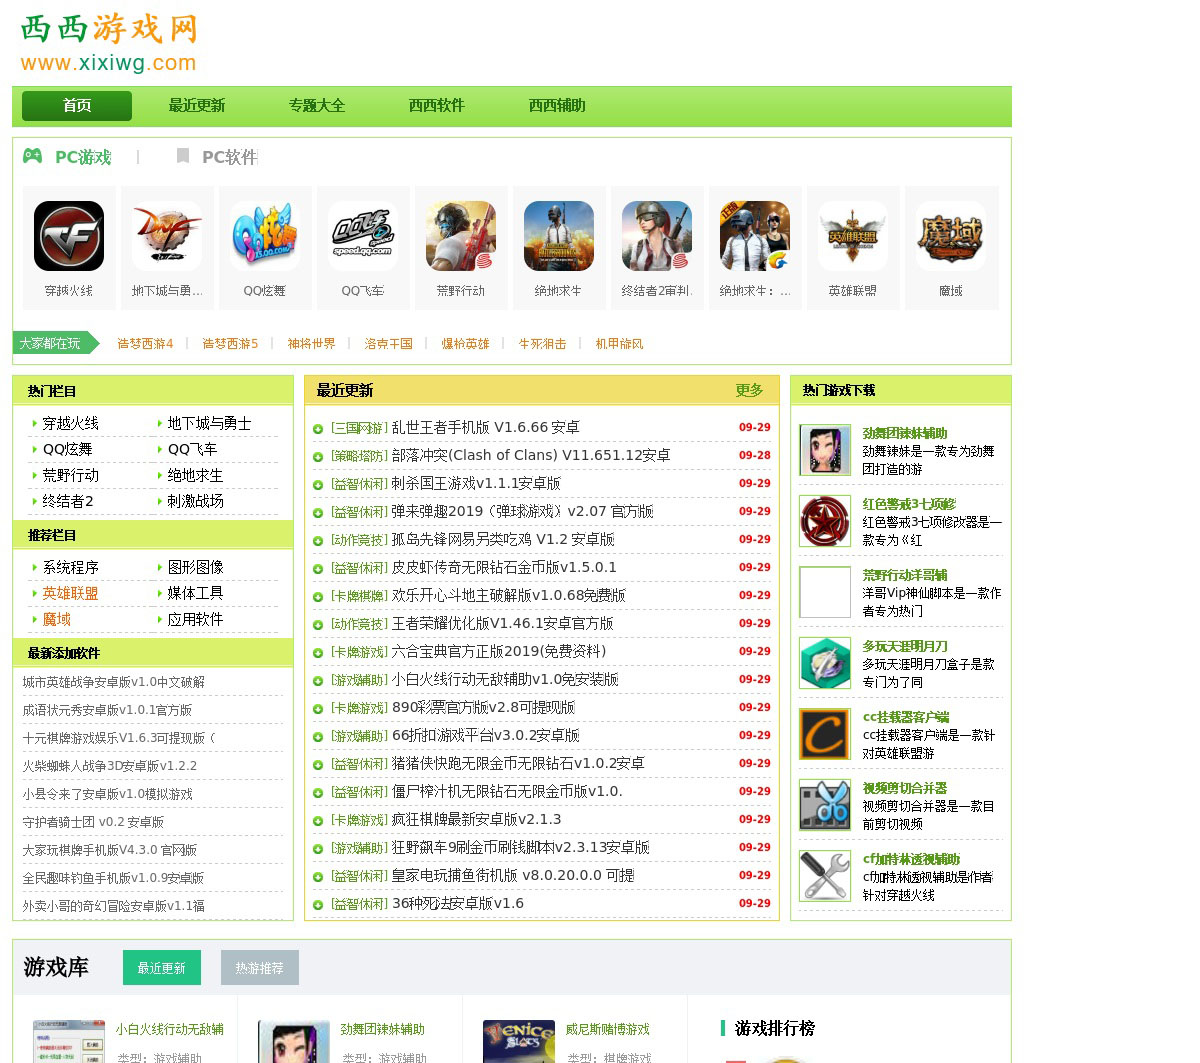
Task: Click the blank 荒野行动洋哥辅助 thumbnail
Action: pos(825,592)
